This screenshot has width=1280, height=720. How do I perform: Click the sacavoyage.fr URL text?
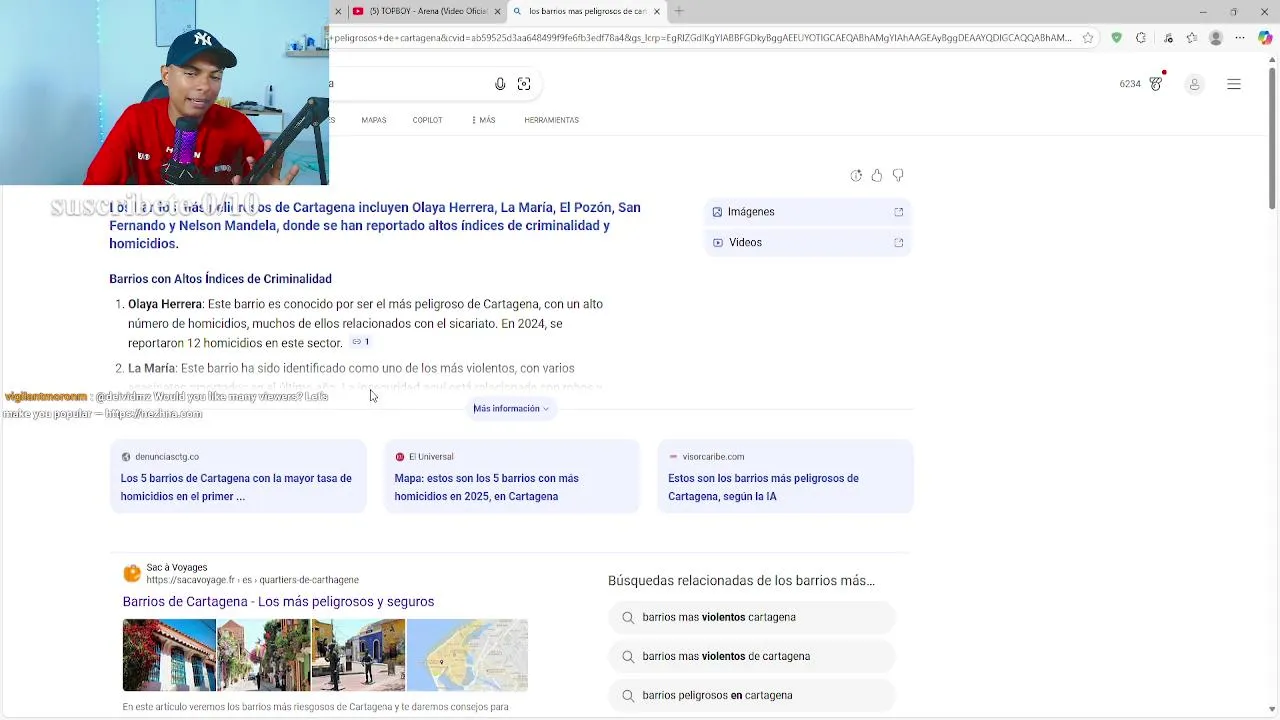click(x=252, y=580)
